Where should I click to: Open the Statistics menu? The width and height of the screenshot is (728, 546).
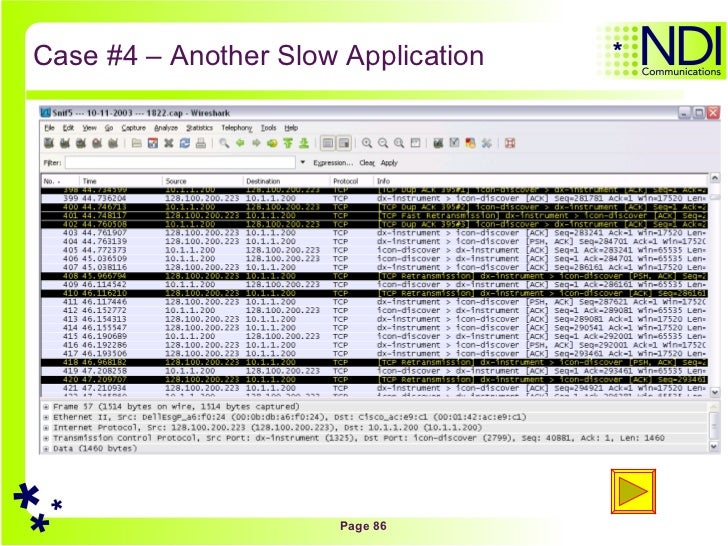coord(200,128)
